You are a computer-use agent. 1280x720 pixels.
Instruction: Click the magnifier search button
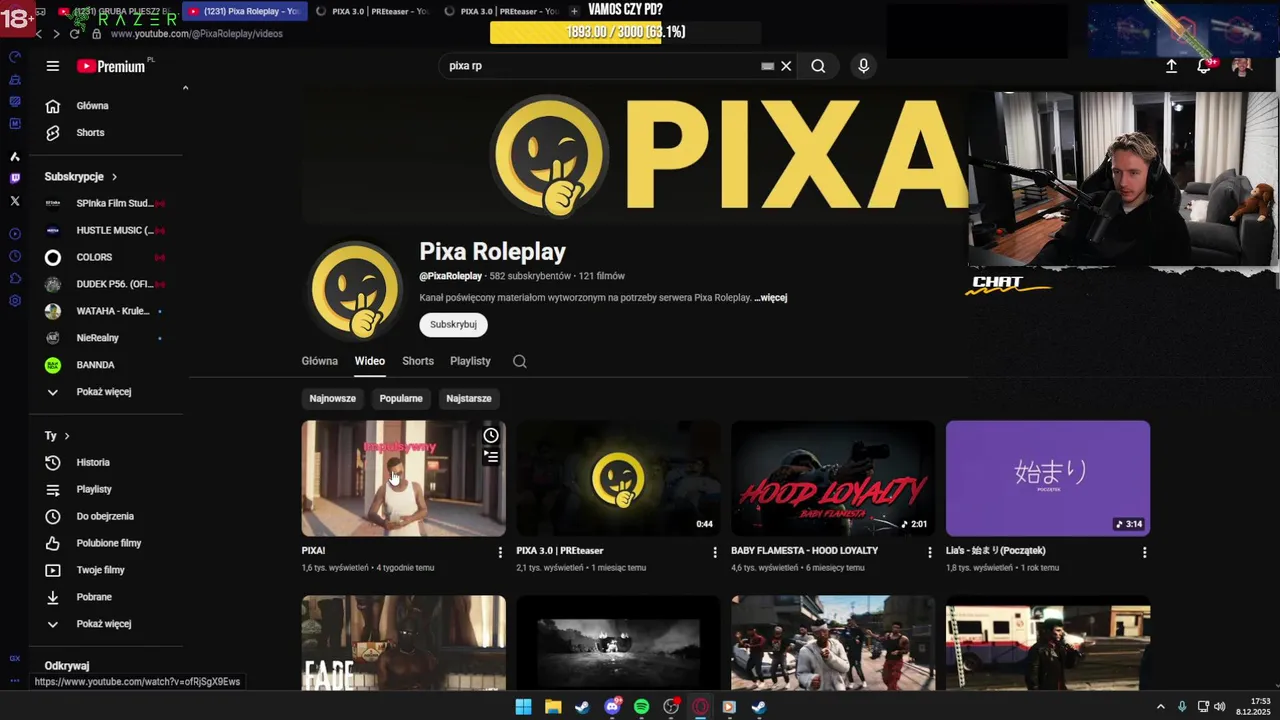coord(818,66)
